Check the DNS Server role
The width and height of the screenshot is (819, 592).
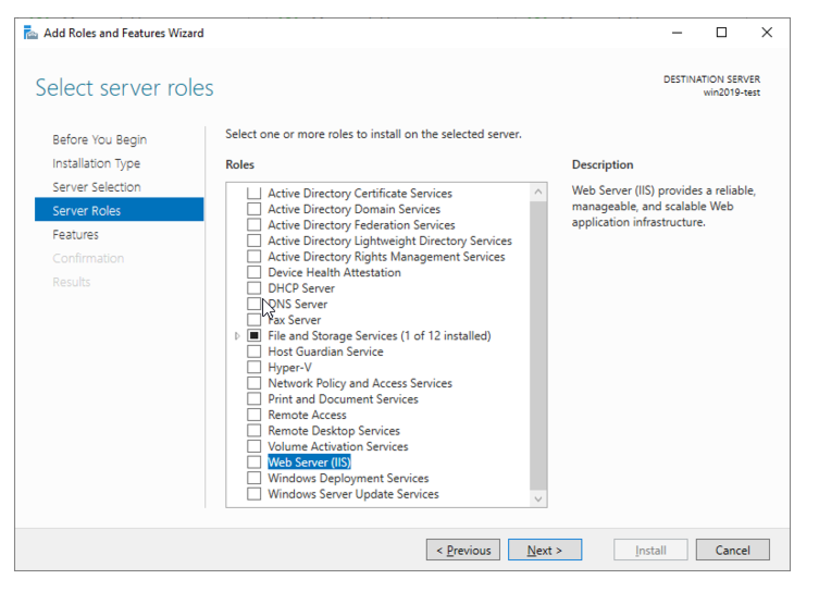254,304
